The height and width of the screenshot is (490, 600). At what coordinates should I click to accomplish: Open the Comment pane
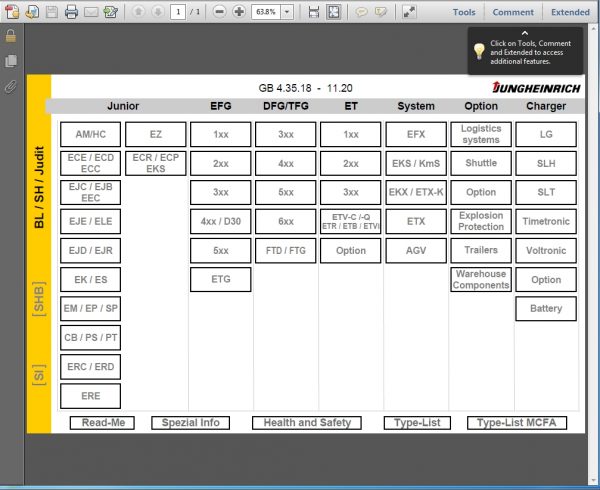click(x=513, y=12)
